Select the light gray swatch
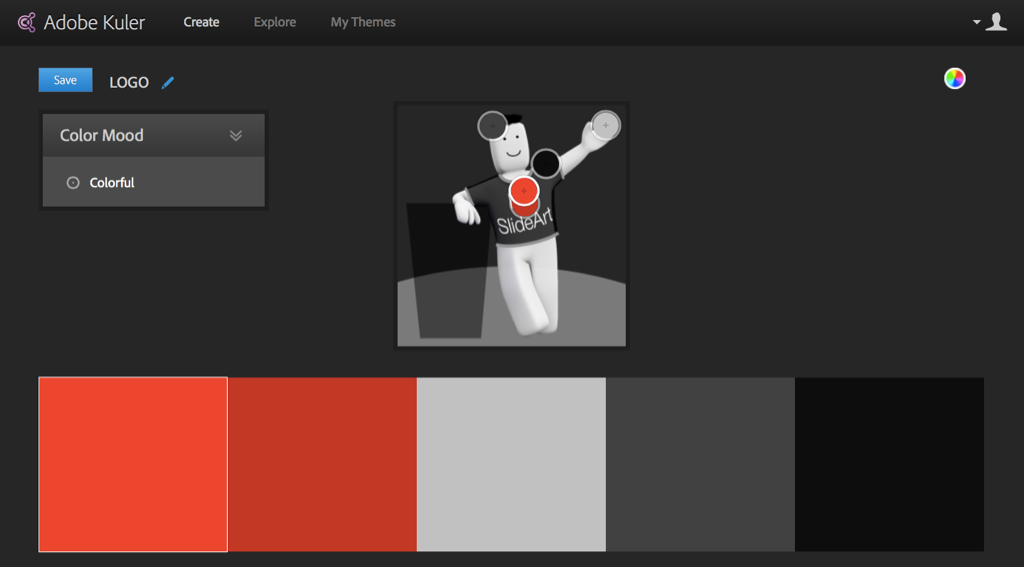1024x567 pixels. click(511, 464)
